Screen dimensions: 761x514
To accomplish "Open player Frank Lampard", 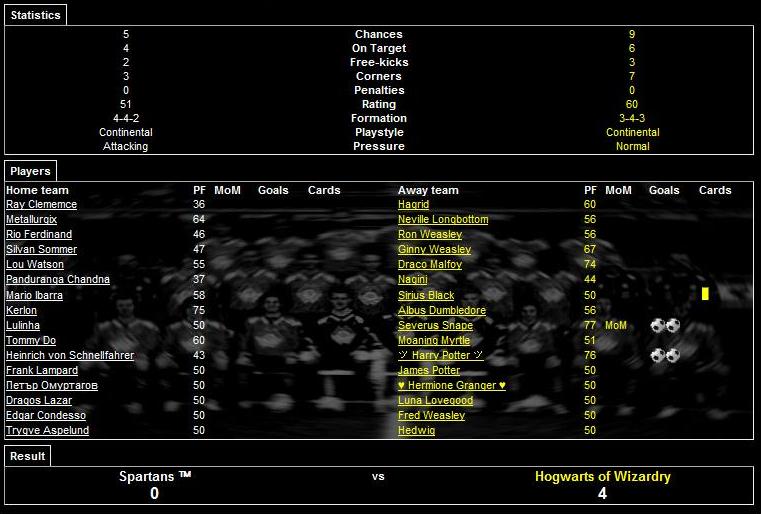I will click(x=42, y=370).
